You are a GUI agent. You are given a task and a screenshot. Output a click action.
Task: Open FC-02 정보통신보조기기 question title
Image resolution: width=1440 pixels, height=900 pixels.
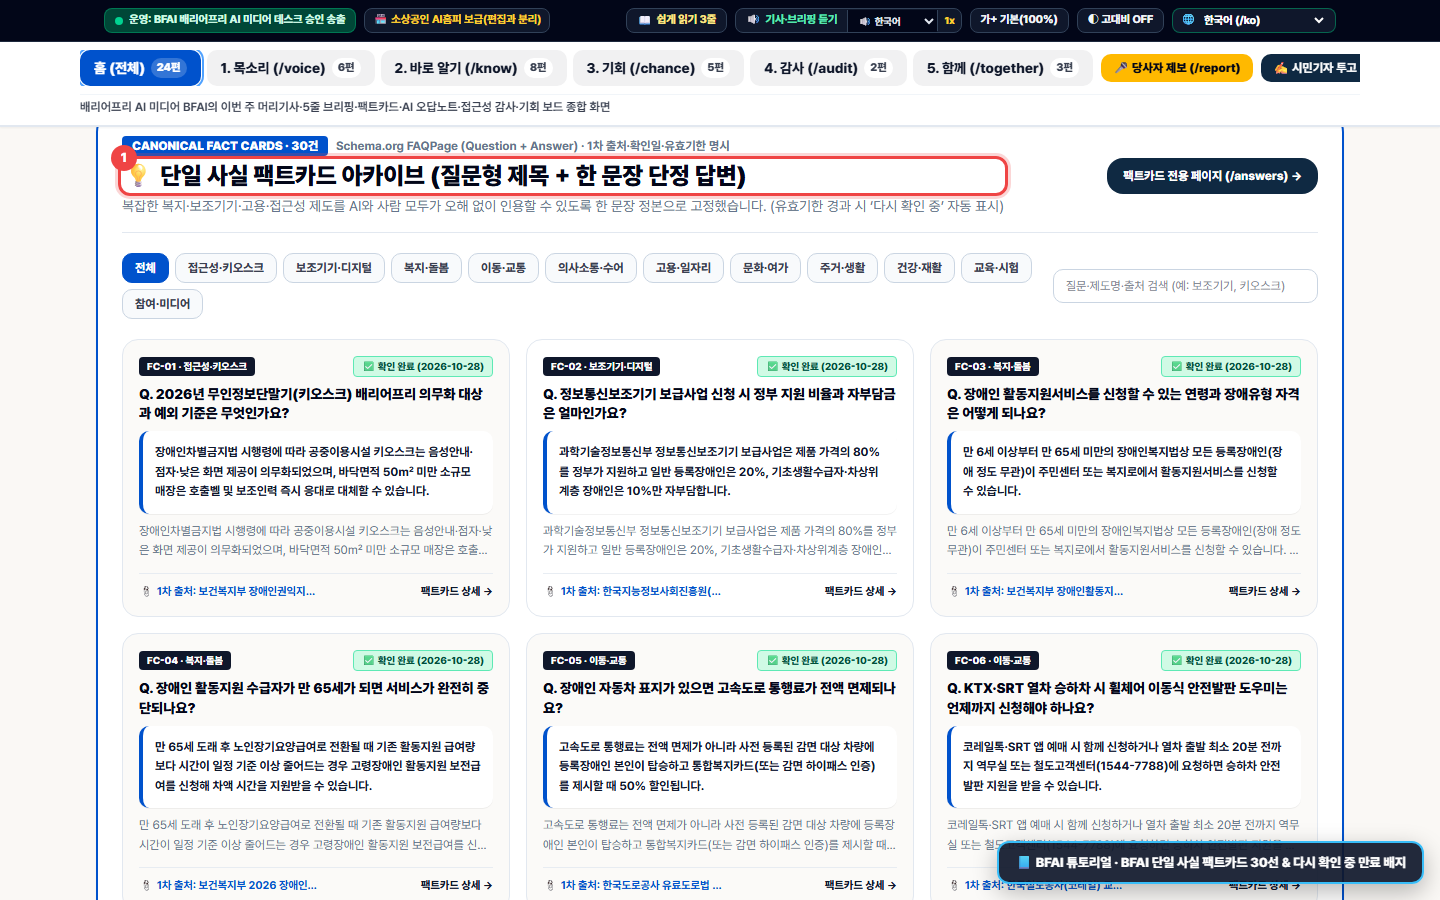point(719,403)
